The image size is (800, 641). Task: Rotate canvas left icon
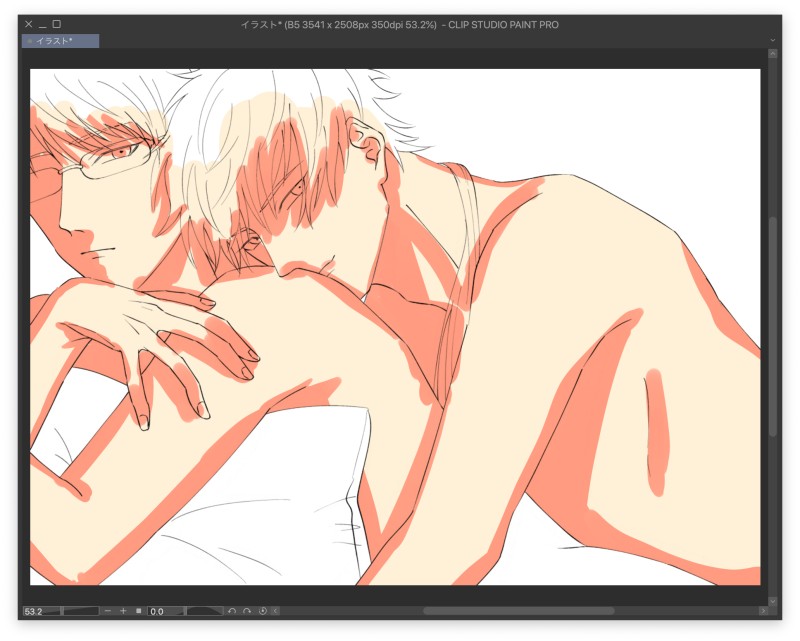[x=232, y=611]
